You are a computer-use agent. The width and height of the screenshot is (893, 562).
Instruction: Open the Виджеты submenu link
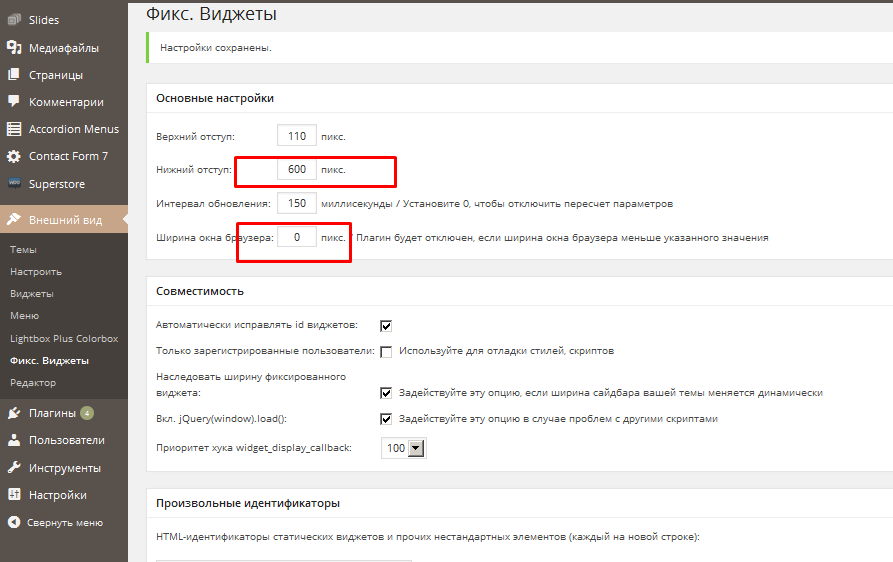tap(32, 294)
